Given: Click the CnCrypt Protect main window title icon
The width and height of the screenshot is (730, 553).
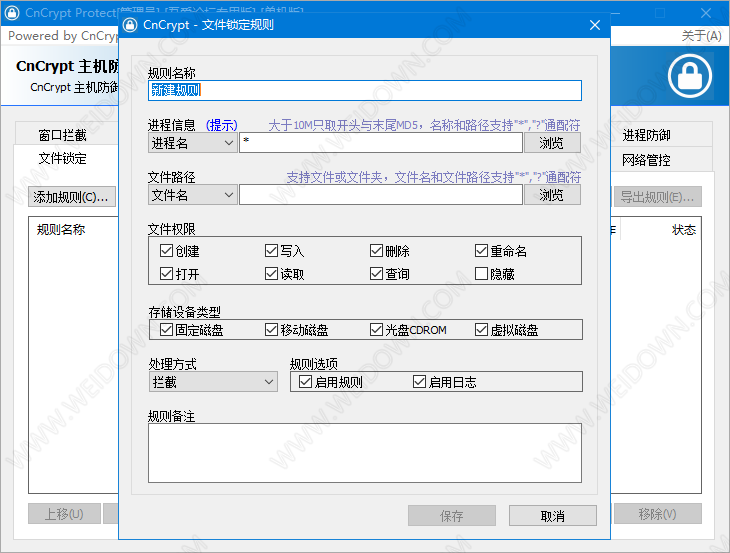Looking at the screenshot, I should click(x=12, y=13).
